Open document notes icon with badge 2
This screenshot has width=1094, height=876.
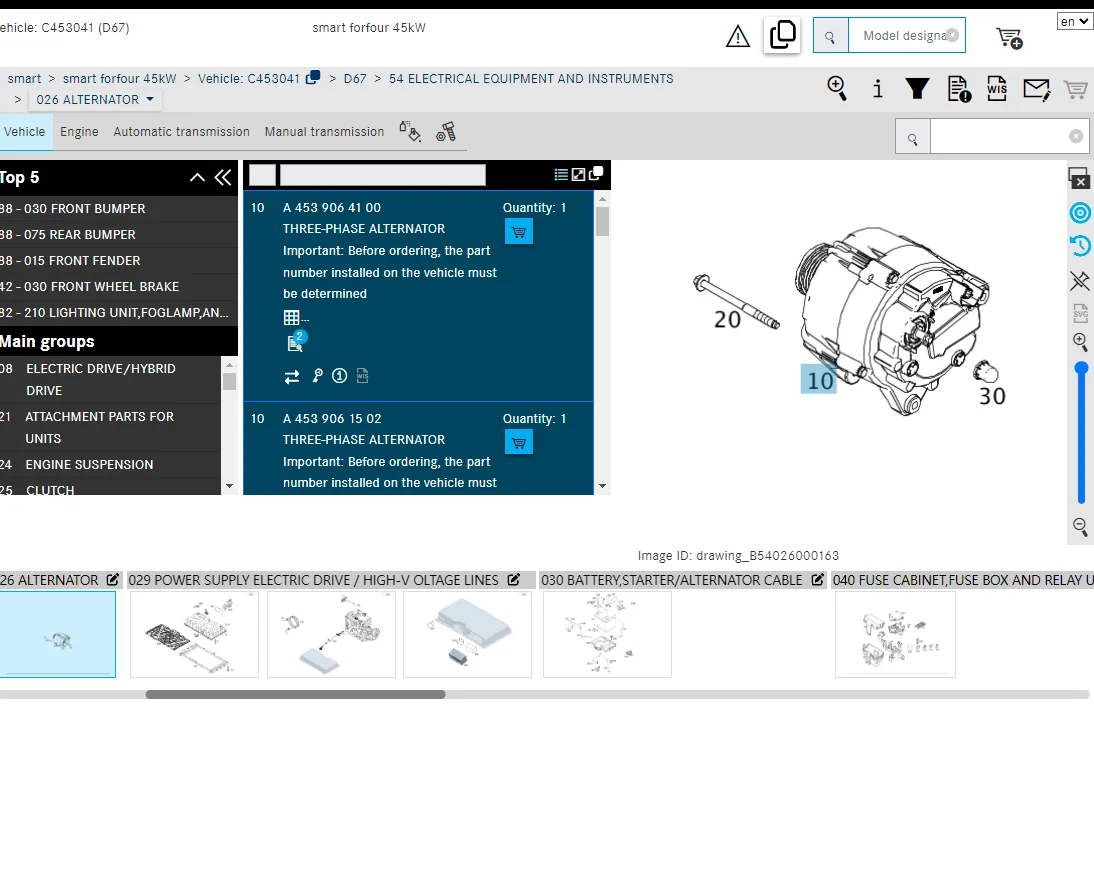pyautogui.click(x=296, y=341)
